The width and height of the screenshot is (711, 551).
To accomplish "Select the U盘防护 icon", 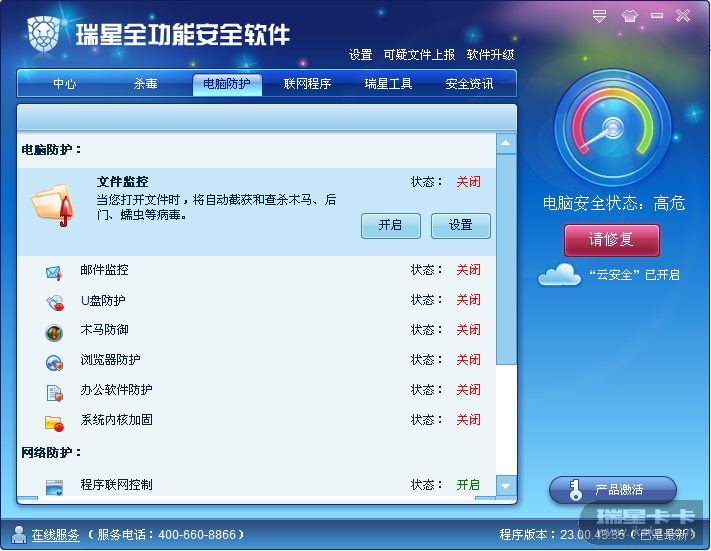I will click(x=55, y=302).
